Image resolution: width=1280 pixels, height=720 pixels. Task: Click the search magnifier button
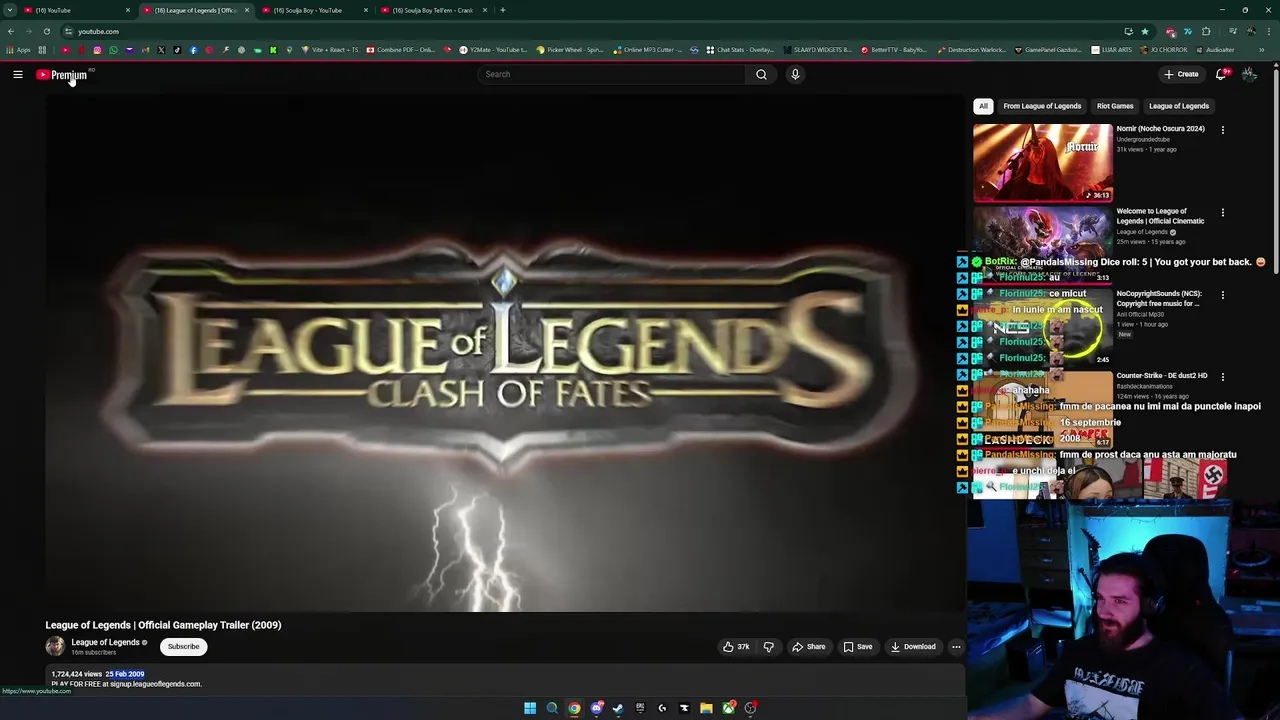pos(761,74)
